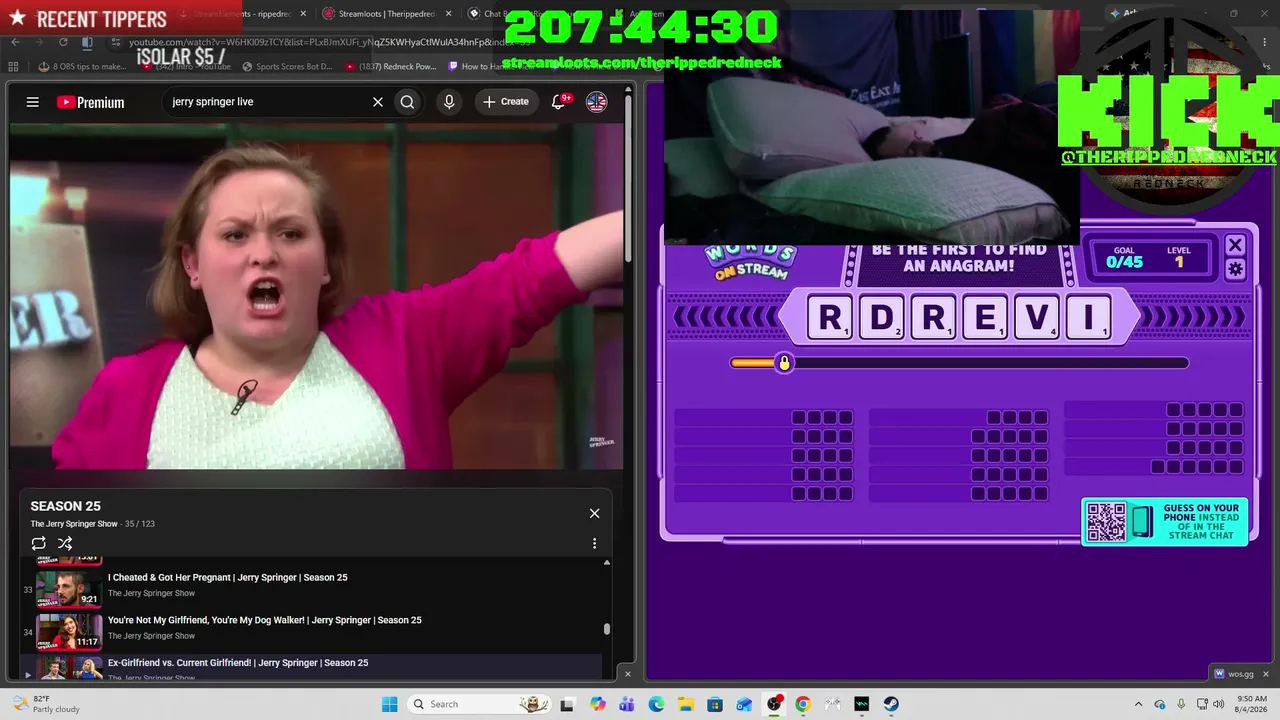This screenshot has width=1280, height=720.
Task: Click the taskbar Search box
Action: click(x=478, y=704)
